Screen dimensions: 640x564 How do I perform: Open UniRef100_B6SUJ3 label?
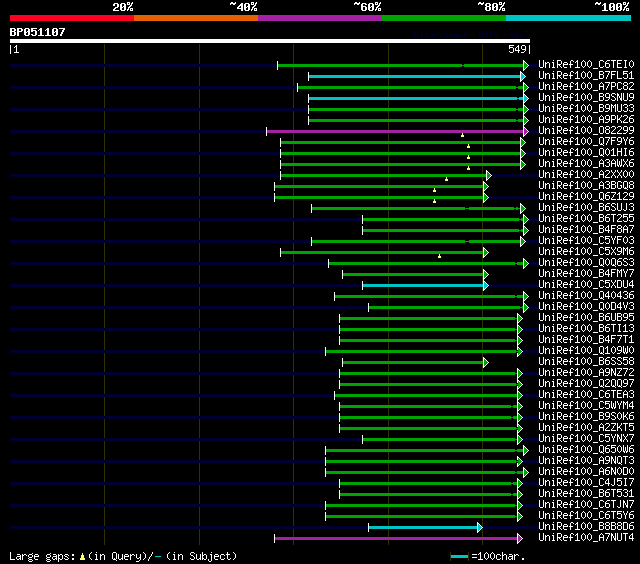586,208
